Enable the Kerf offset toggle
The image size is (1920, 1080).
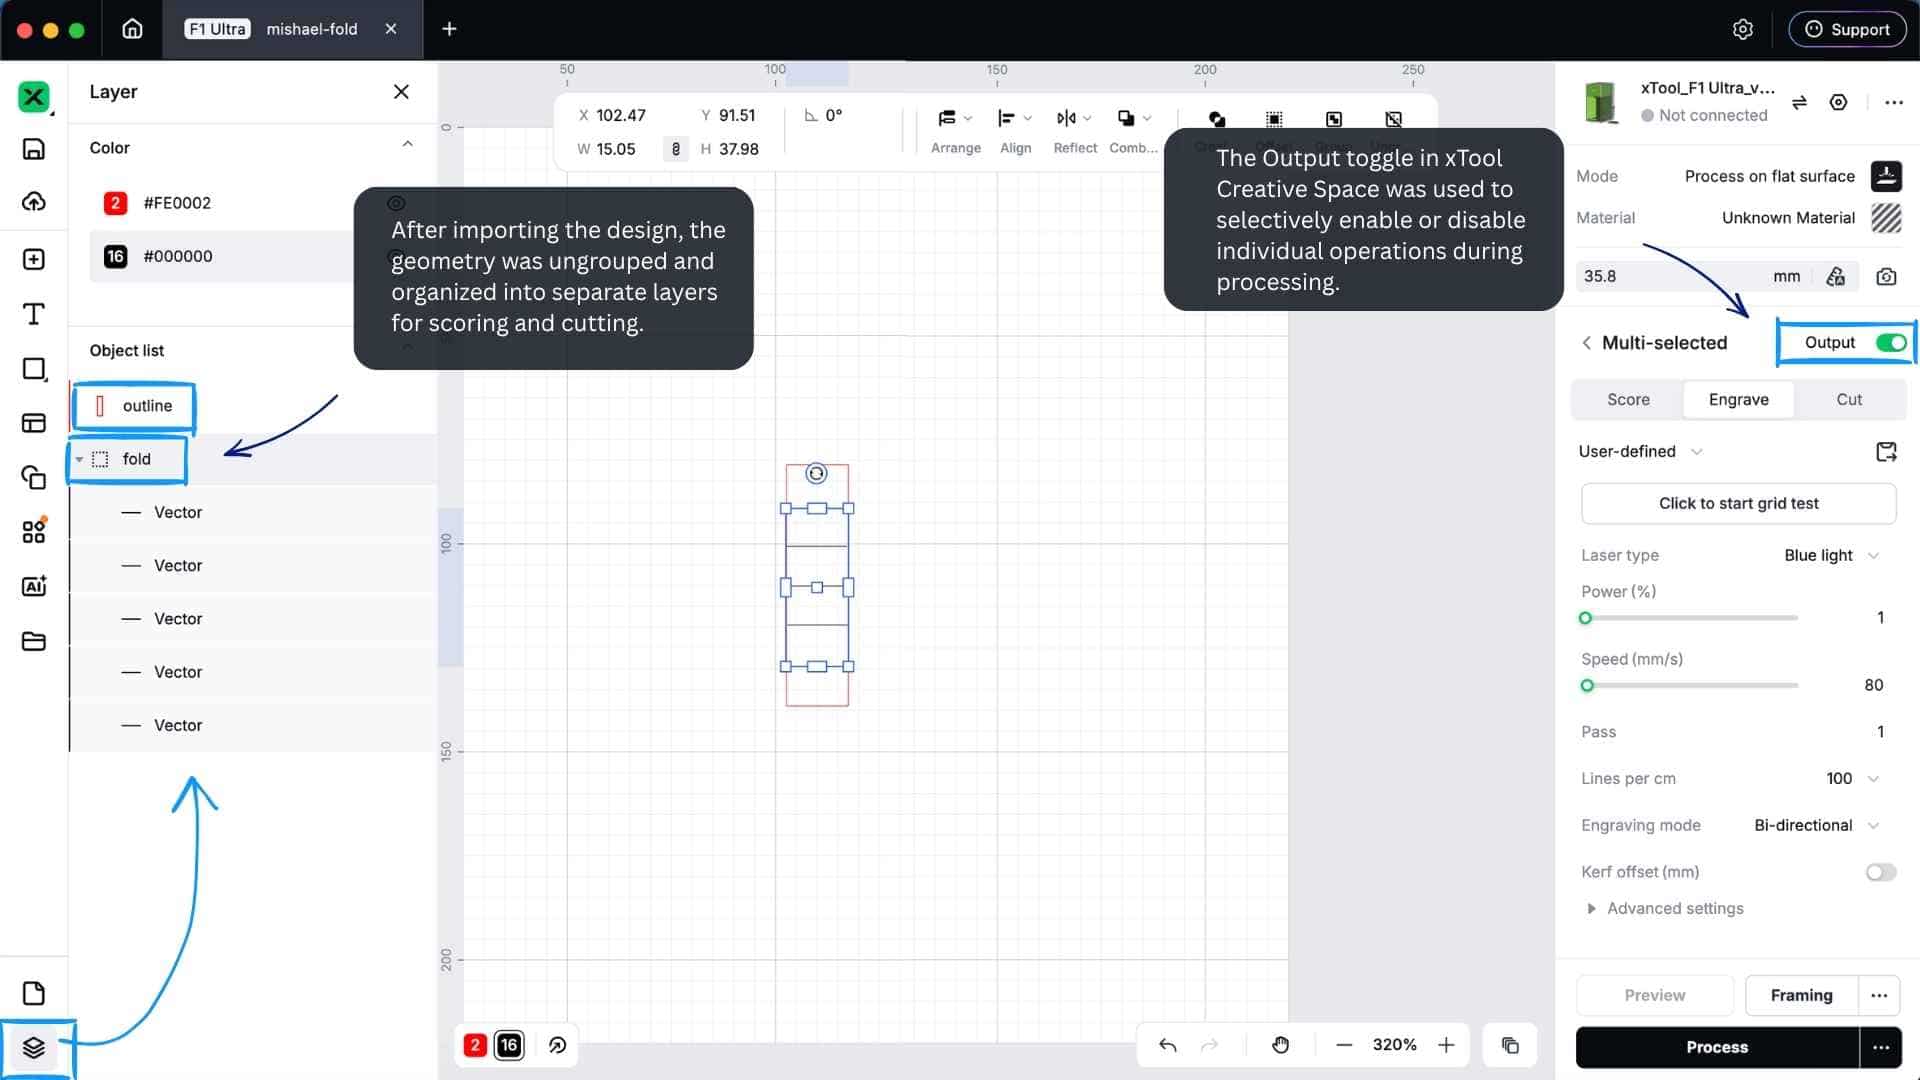pos(1881,872)
